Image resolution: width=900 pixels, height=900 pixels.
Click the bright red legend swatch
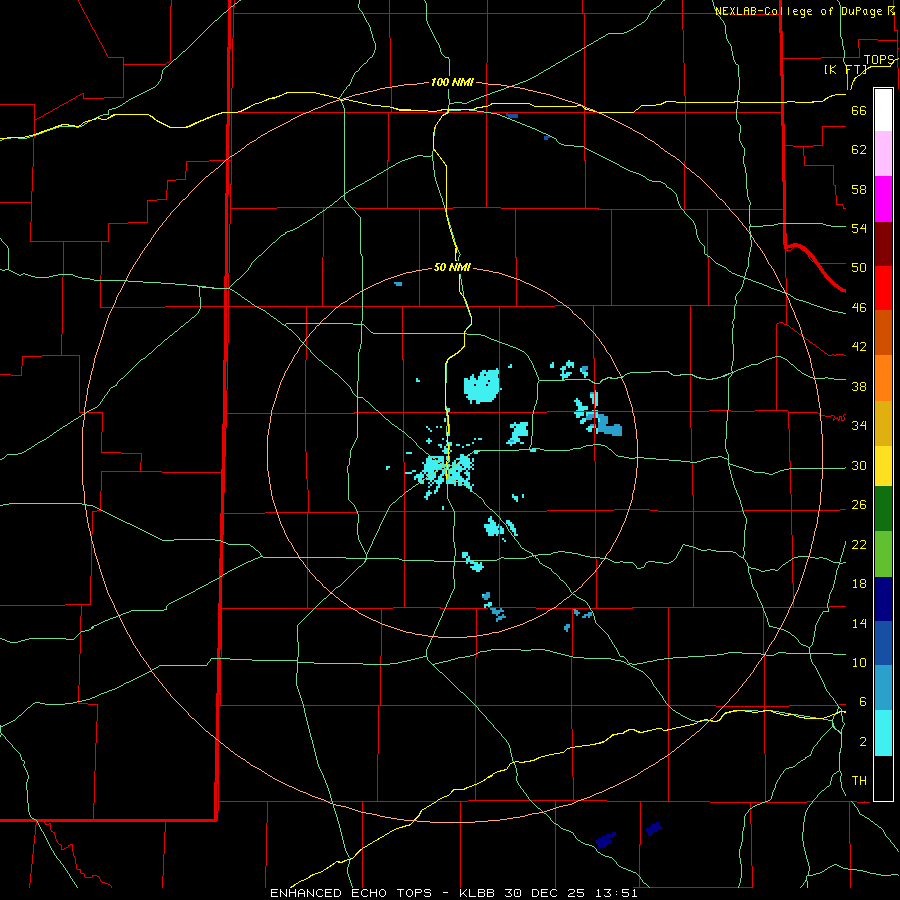point(883,288)
